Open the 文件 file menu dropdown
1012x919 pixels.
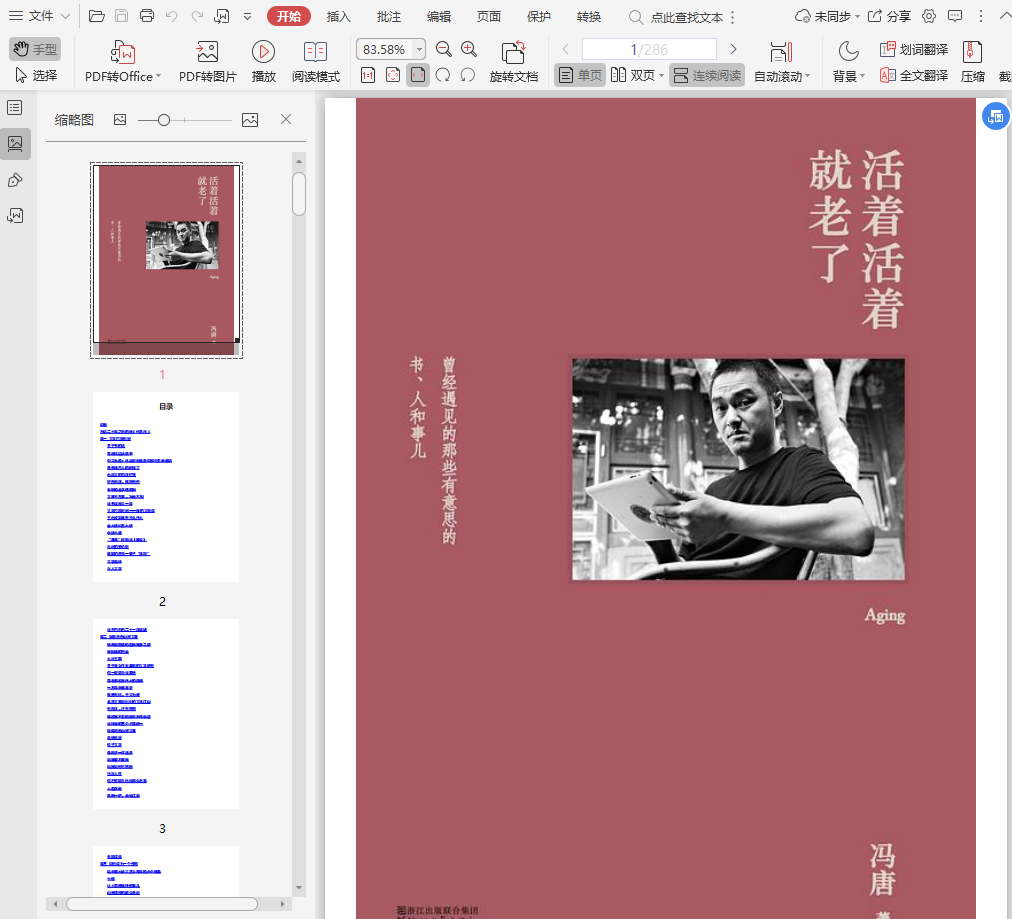[x=40, y=16]
